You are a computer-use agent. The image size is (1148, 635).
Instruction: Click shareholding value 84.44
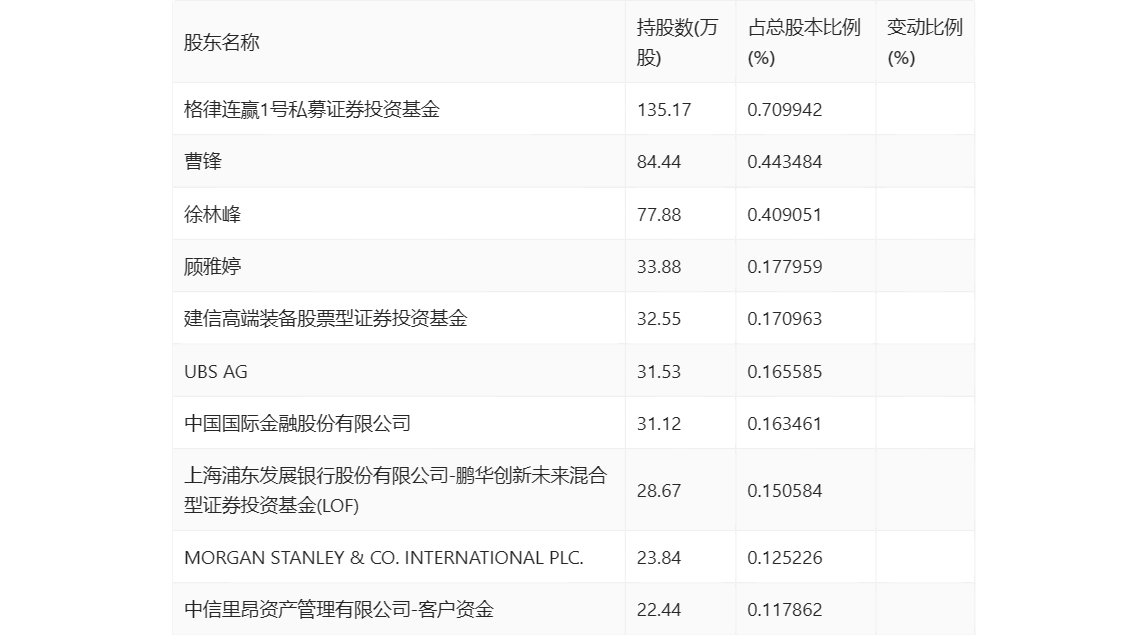[659, 162]
